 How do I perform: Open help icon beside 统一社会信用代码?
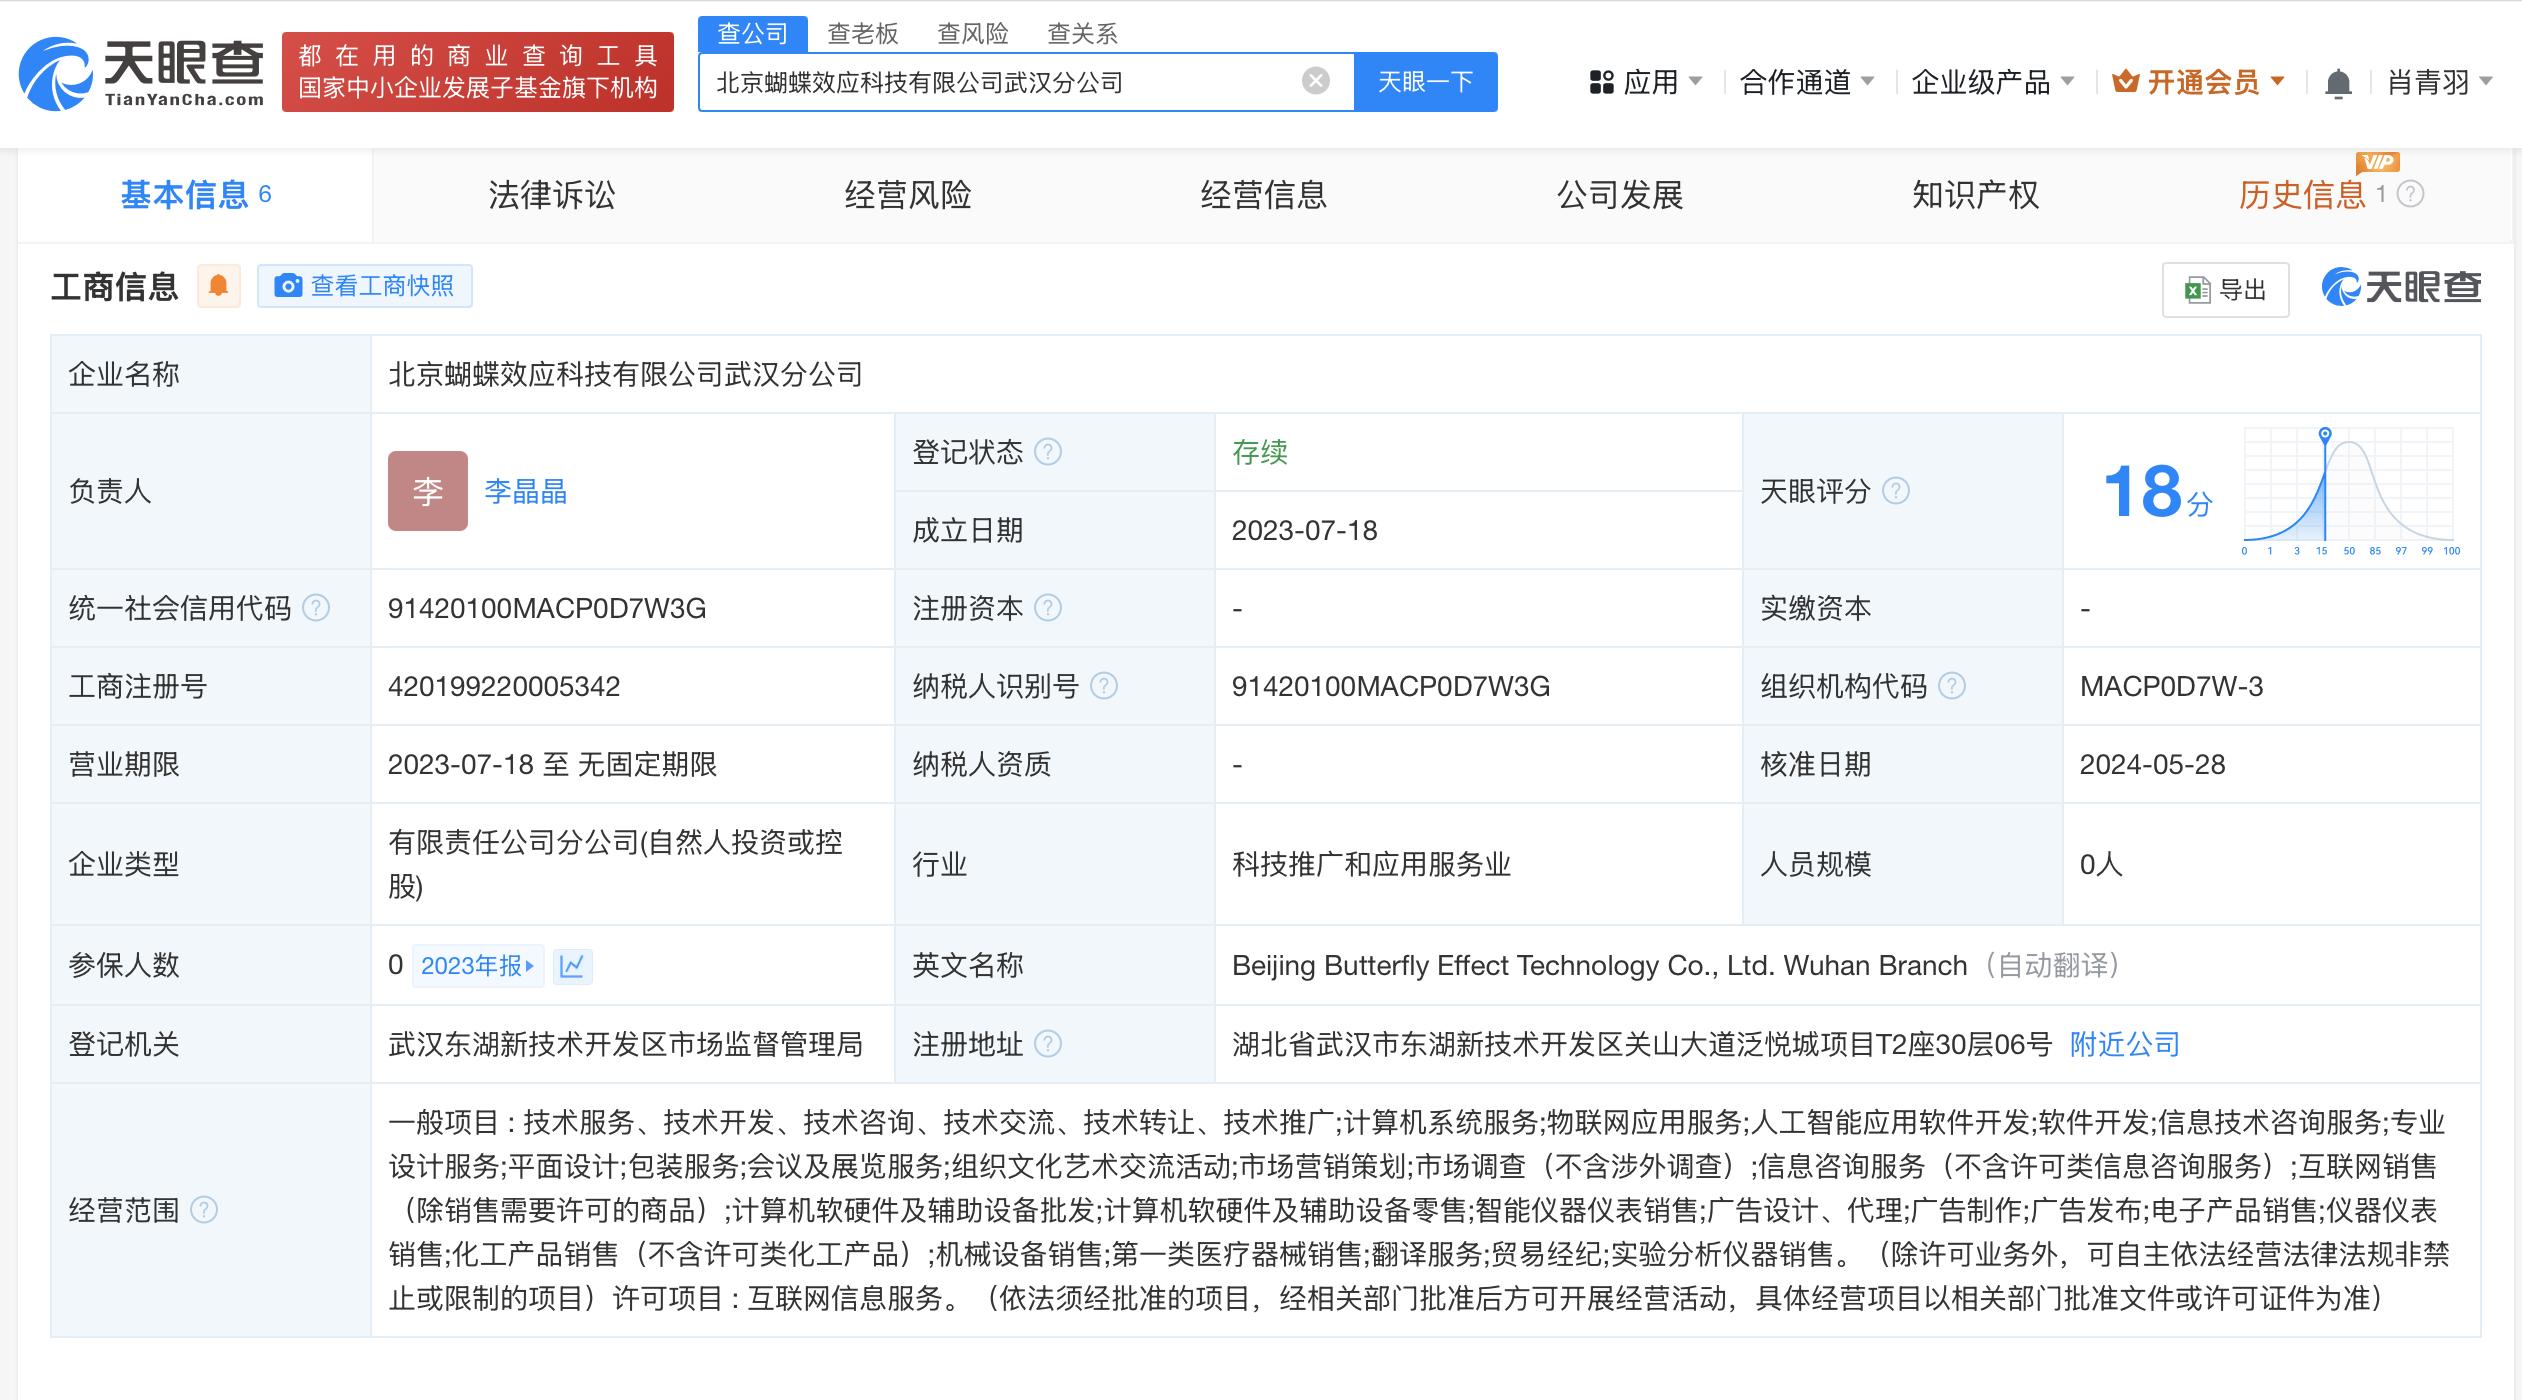pos(315,608)
